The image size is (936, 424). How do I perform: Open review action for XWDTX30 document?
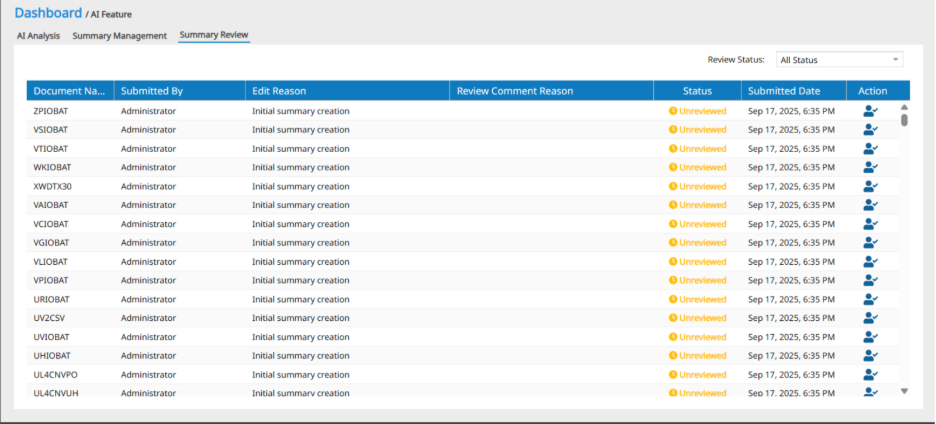[x=869, y=186]
